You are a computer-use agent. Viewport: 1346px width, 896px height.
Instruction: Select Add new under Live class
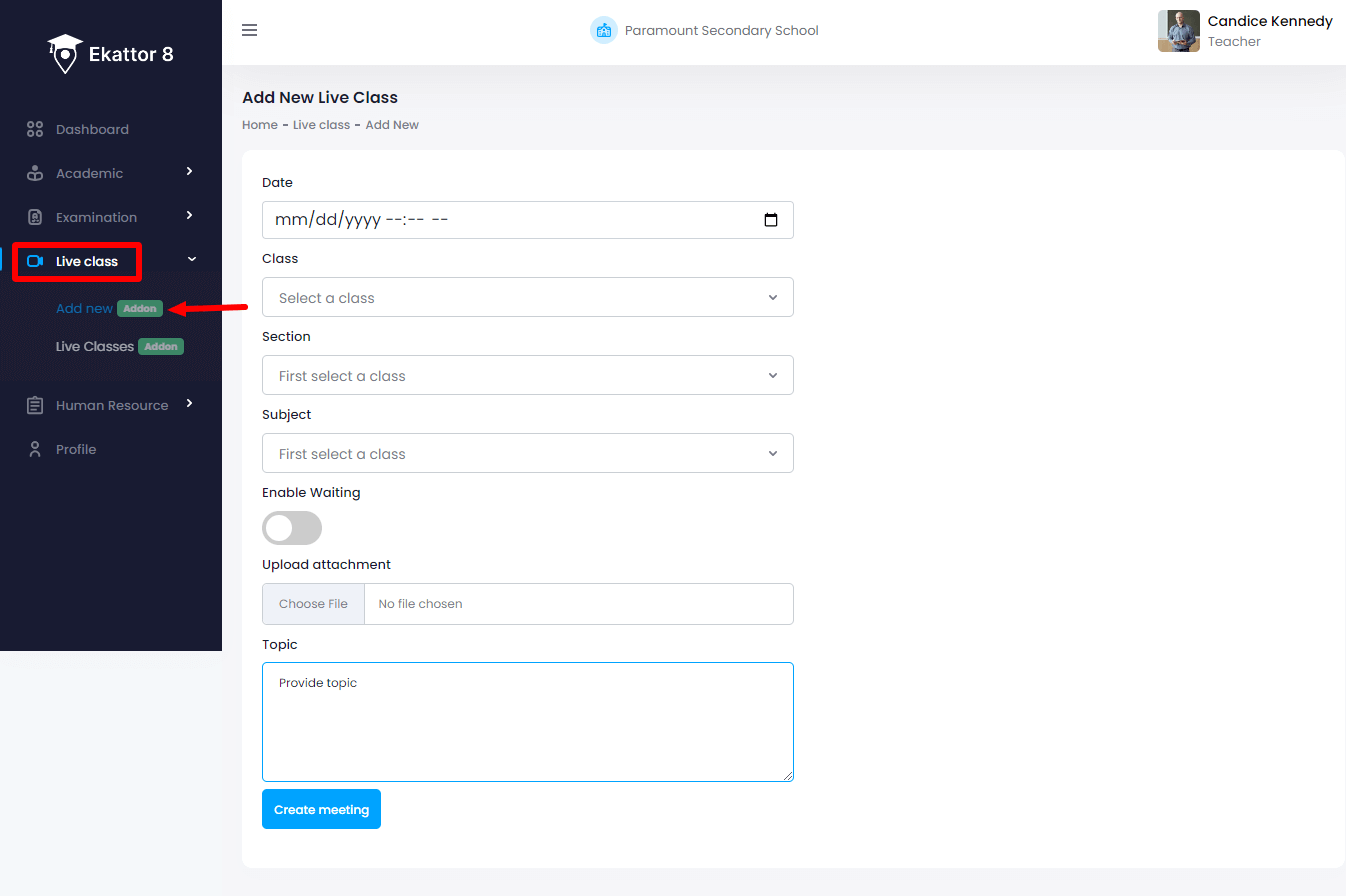(84, 308)
